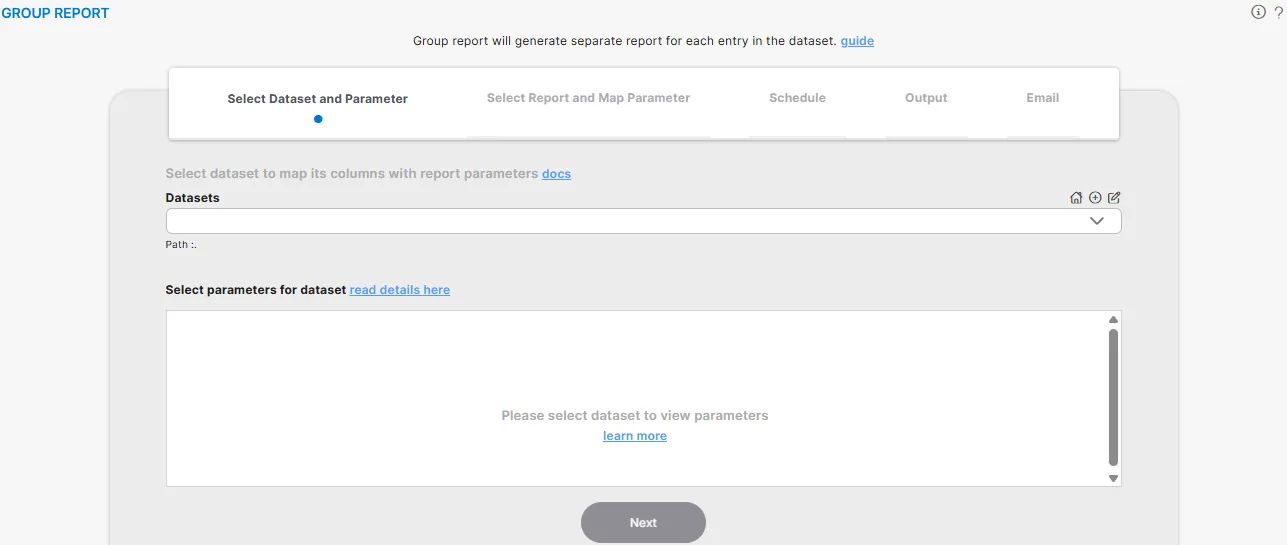The width and height of the screenshot is (1287, 545).
Task: Click the parameters list scroll down arrow
Action: 1113,478
